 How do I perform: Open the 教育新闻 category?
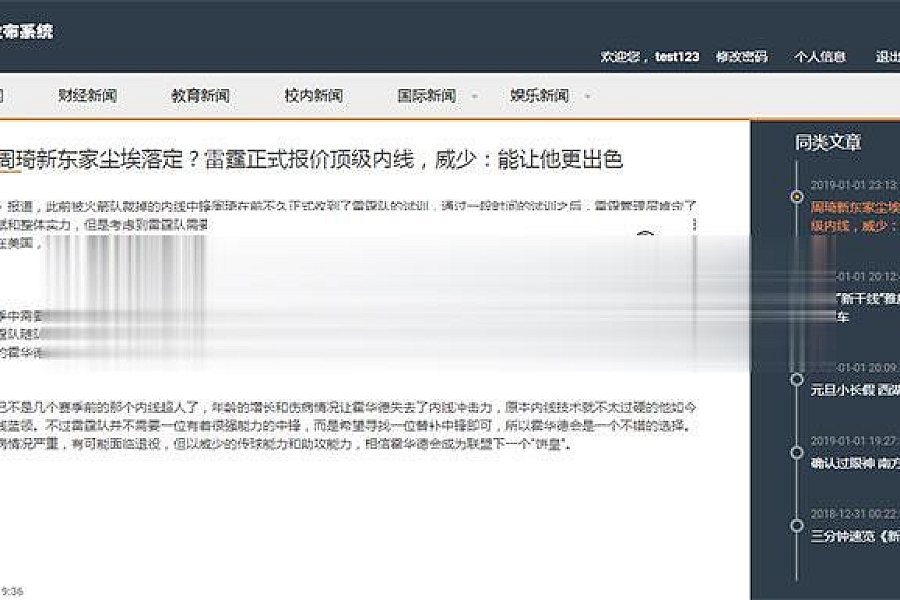[200, 95]
